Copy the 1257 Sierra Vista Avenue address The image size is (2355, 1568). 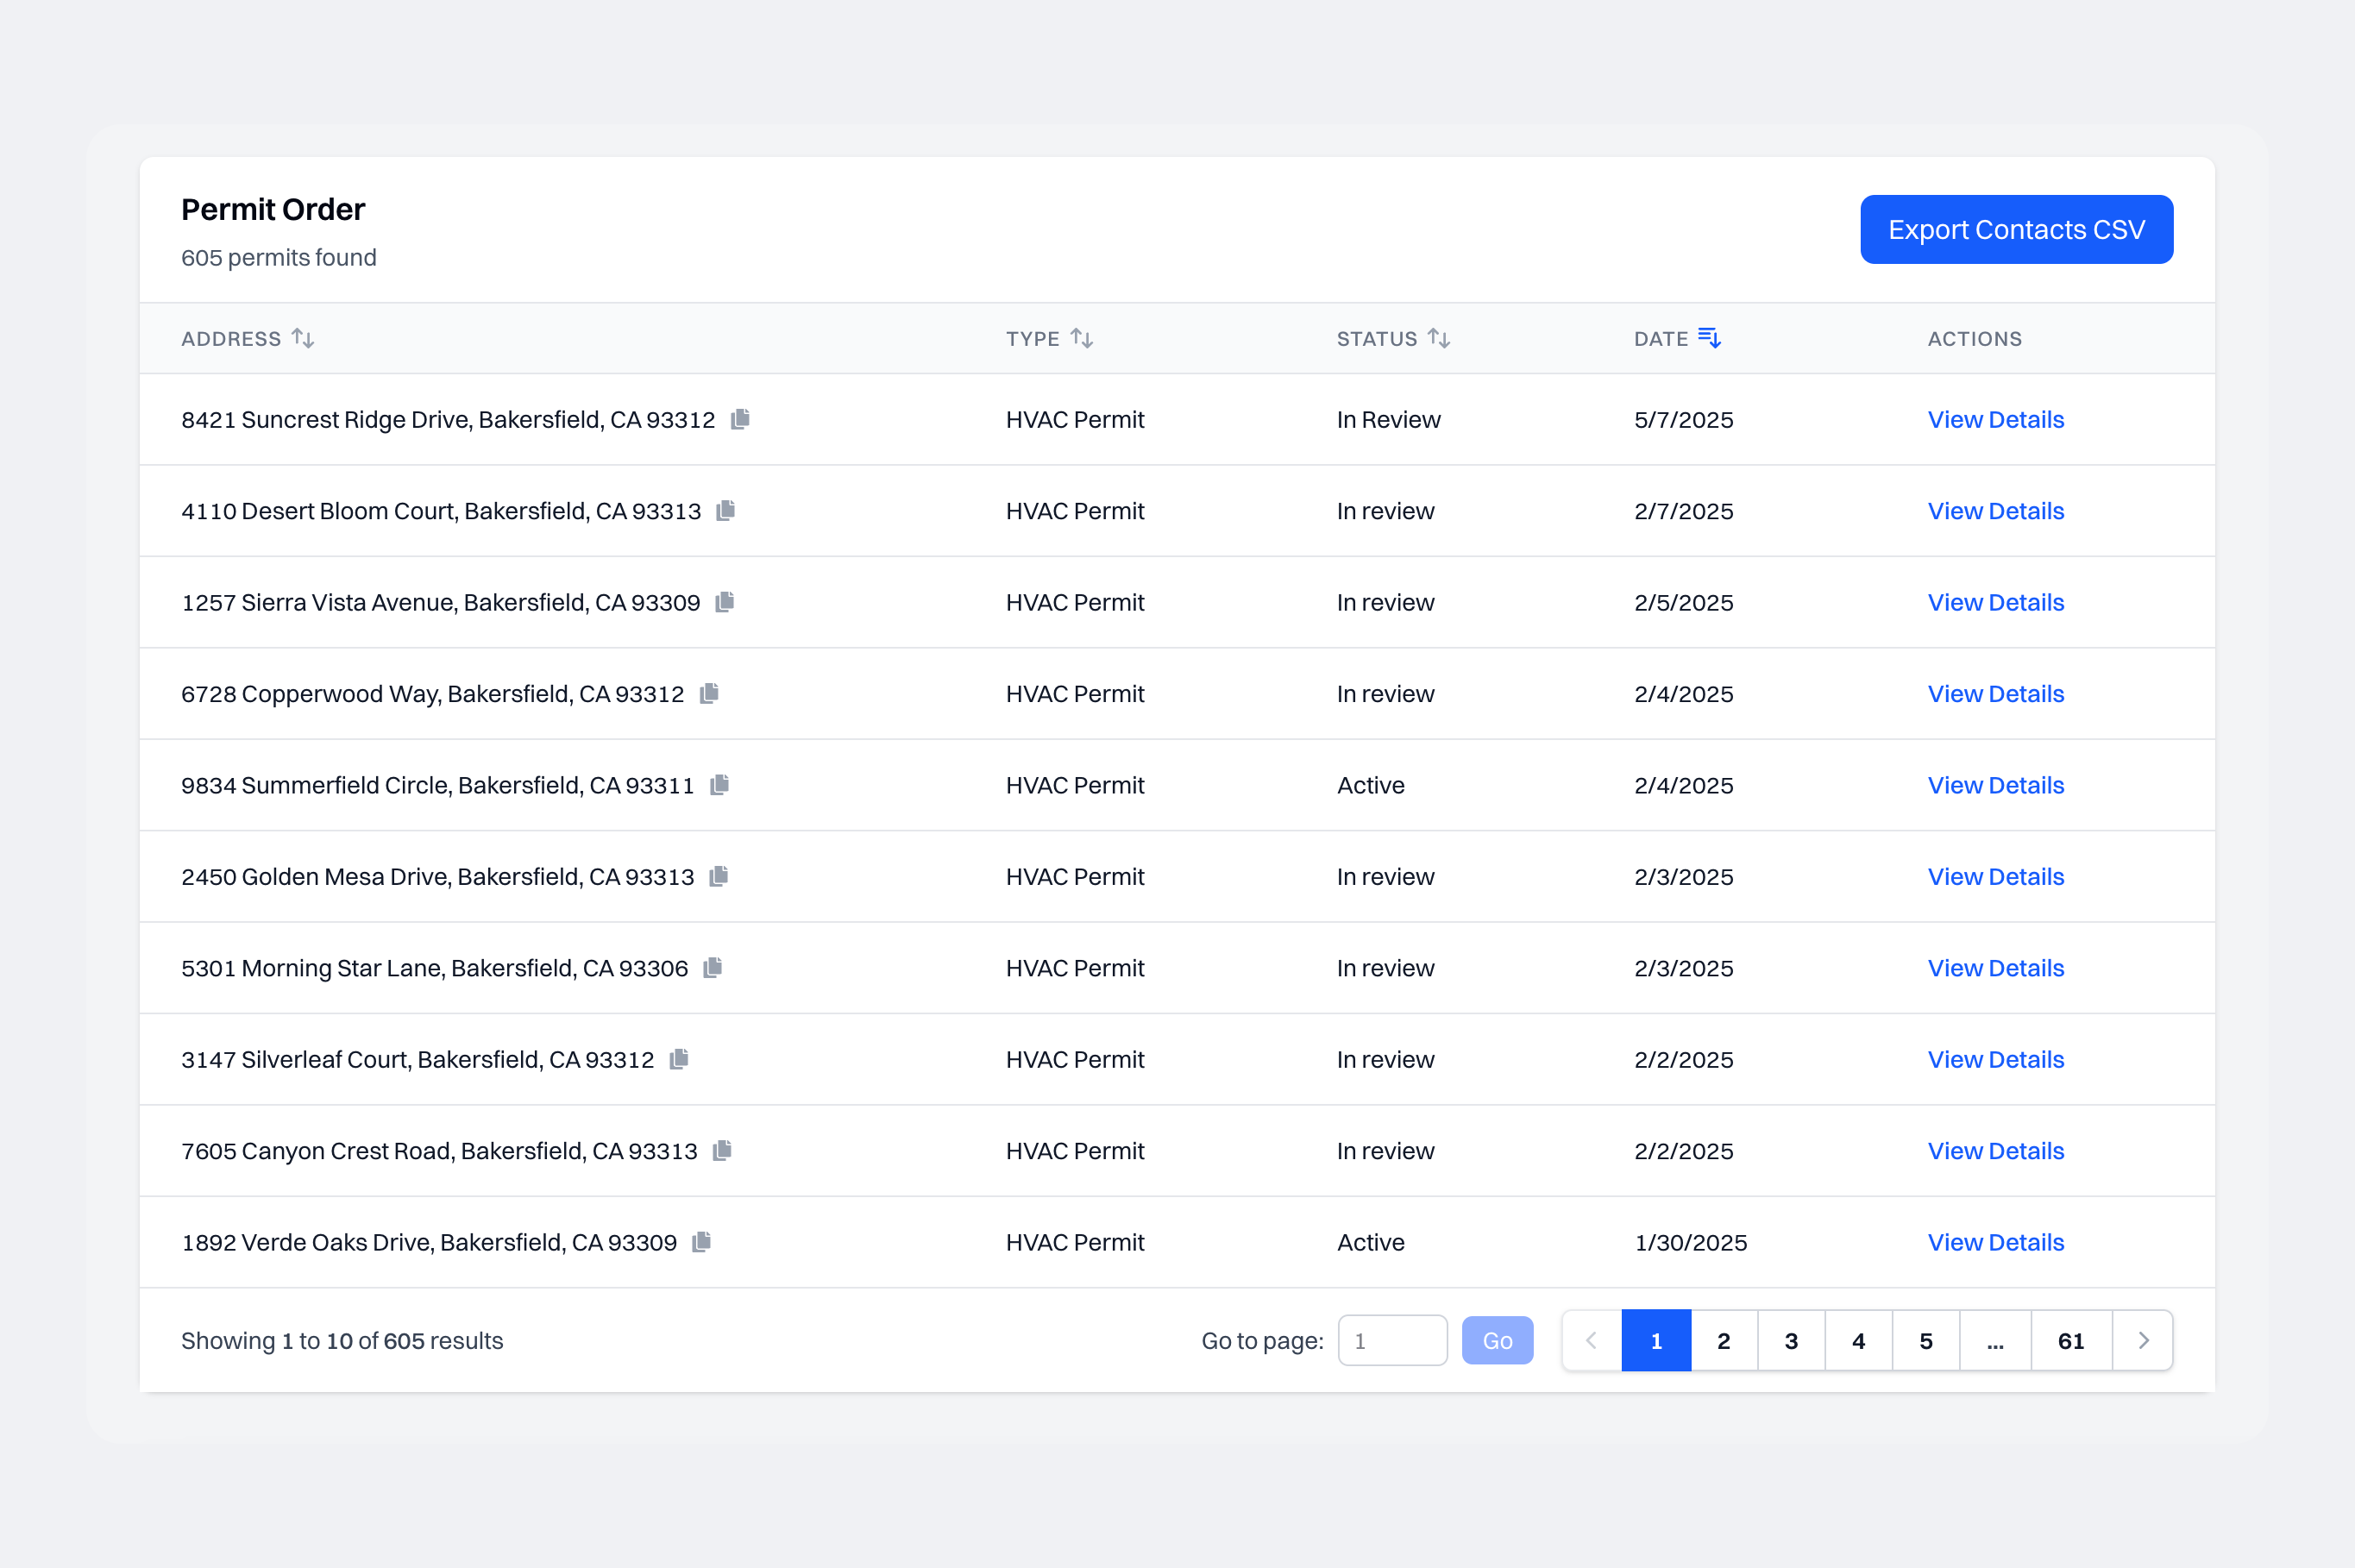pyautogui.click(x=725, y=602)
